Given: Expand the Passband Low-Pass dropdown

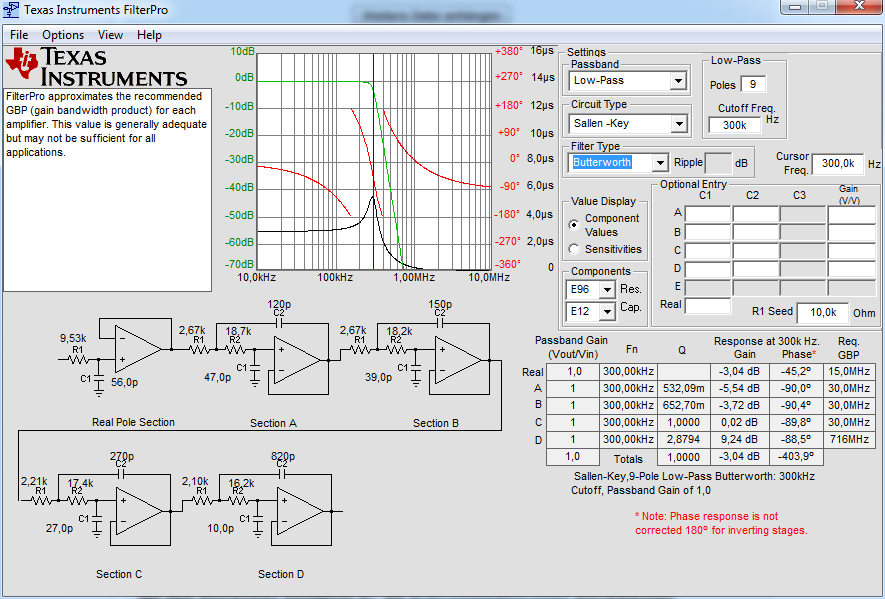Looking at the screenshot, I should (x=678, y=81).
